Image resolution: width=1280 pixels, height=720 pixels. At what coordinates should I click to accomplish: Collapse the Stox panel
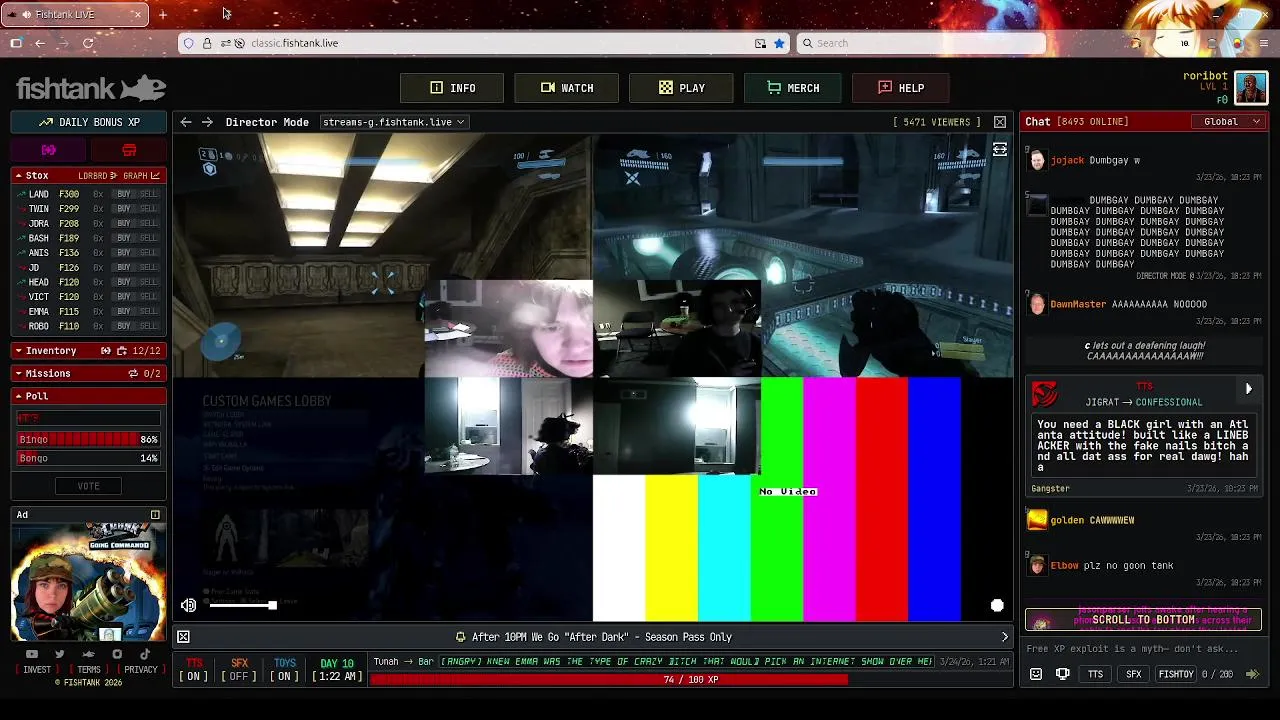[x=18, y=175]
